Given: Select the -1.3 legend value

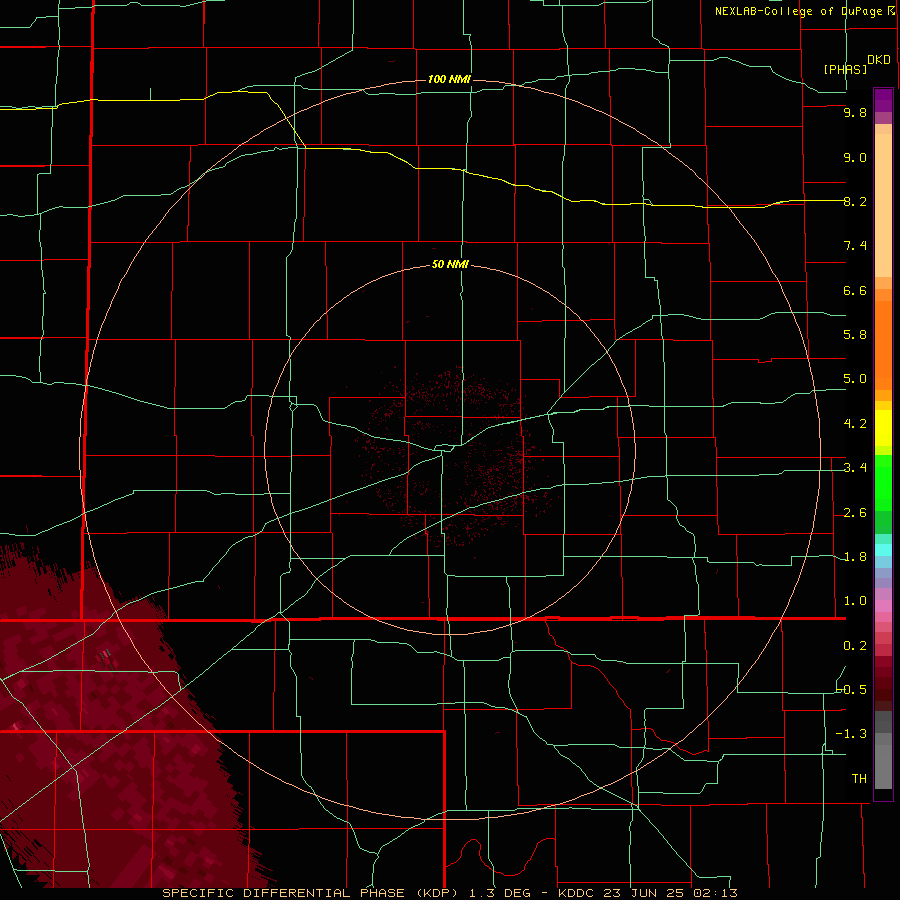Looking at the screenshot, I should pyautogui.click(x=851, y=734).
